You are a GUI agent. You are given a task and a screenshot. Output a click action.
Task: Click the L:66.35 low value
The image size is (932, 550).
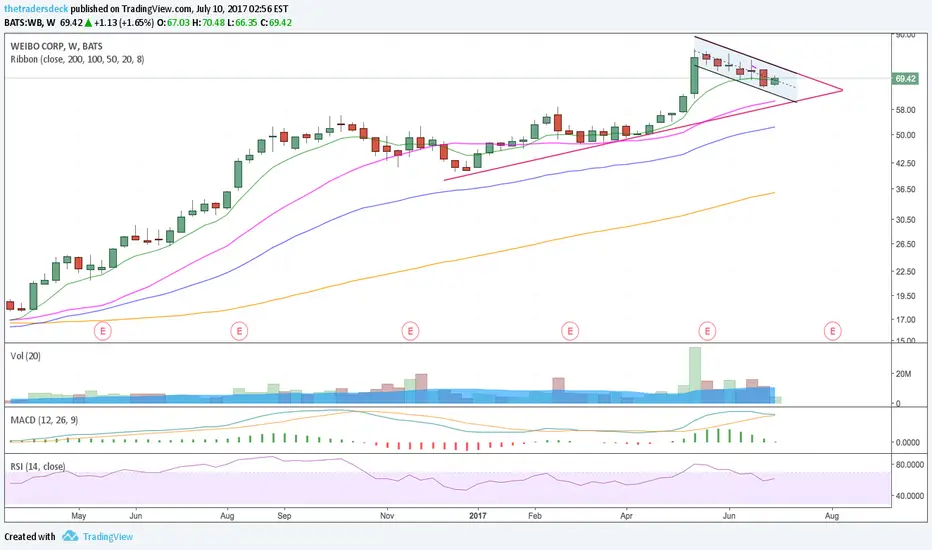point(243,23)
